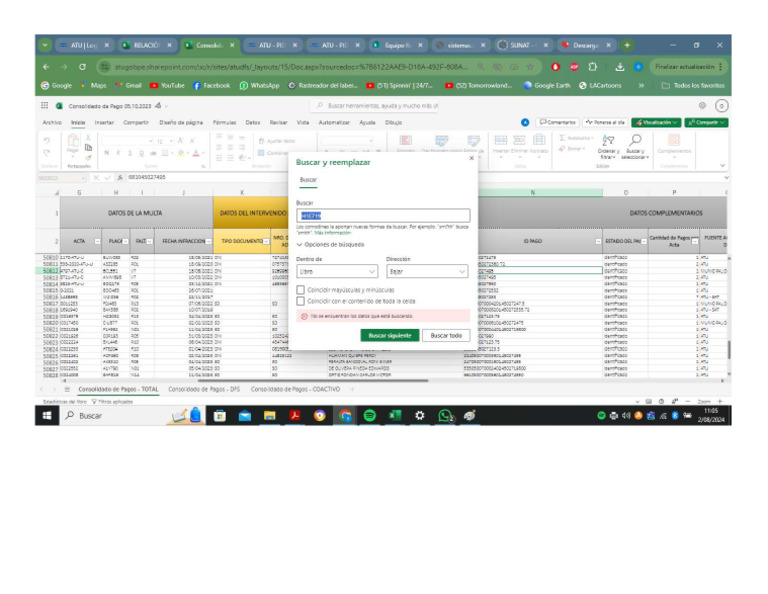Open the Dentro de dropdown showing Libro
768x594 pixels.
coord(337,271)
